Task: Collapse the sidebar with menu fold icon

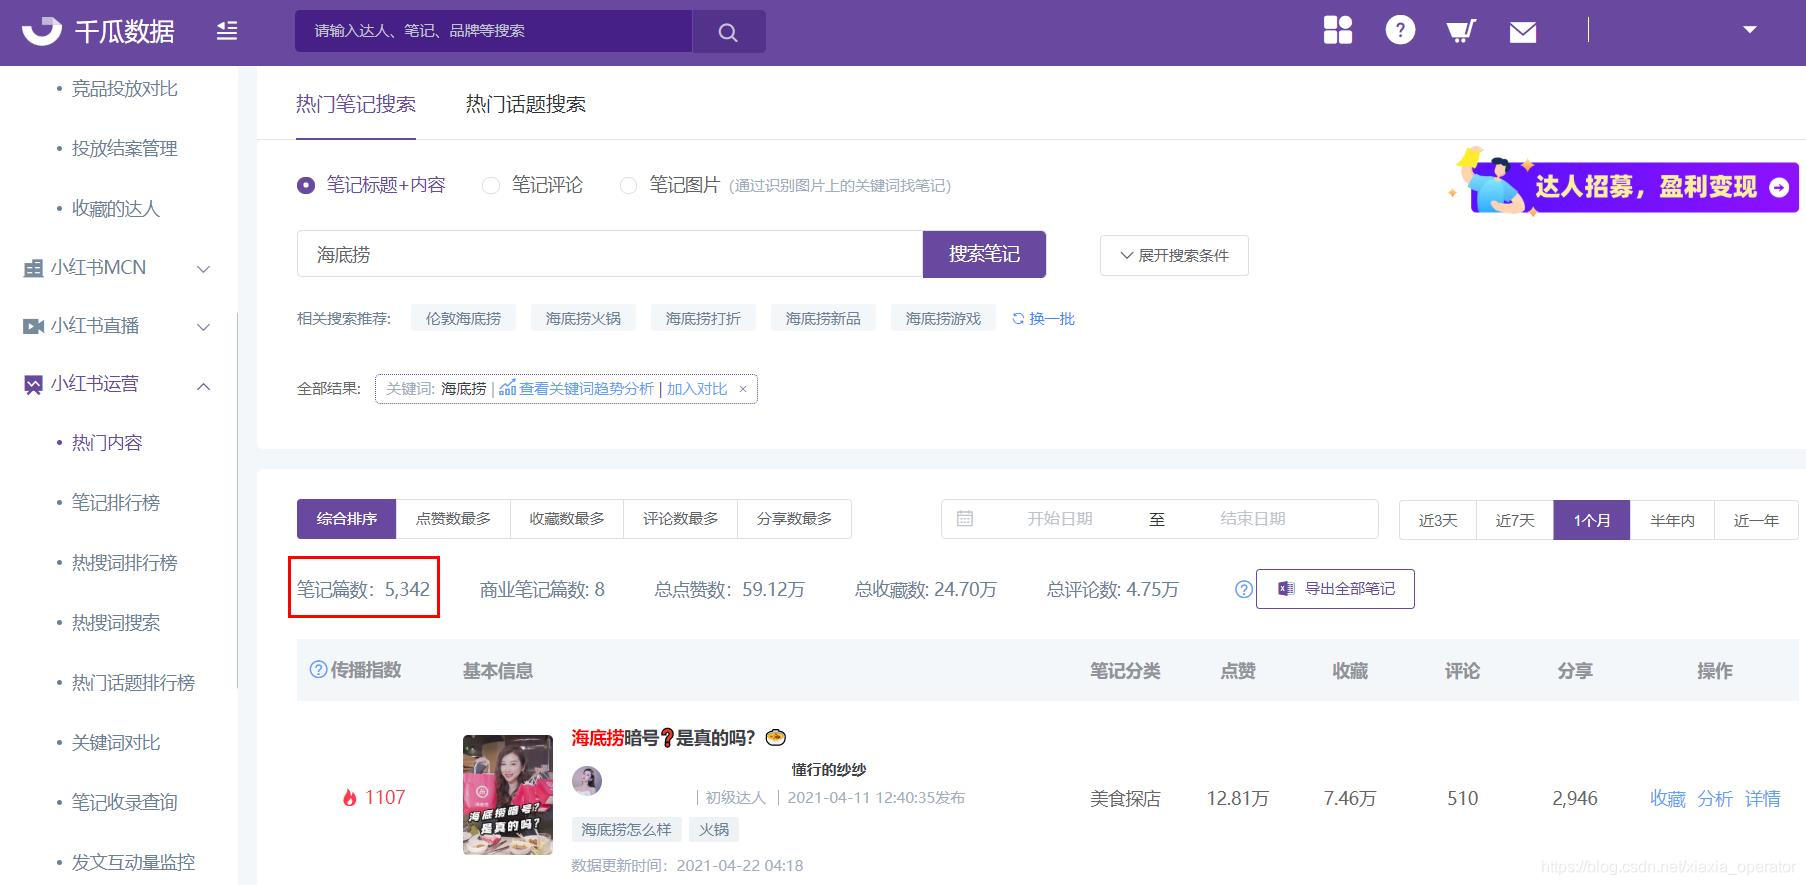Action: tap(227, 31)
